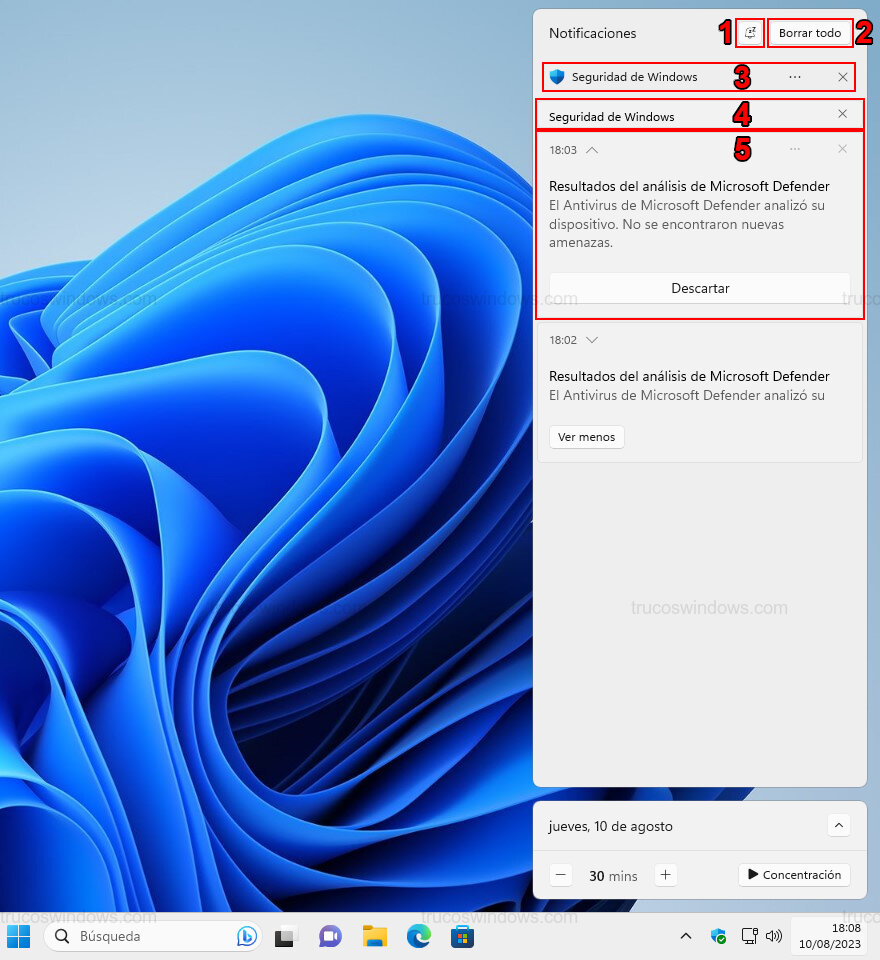Screen dimensions: 880x960
Task: Launch Microsoft Edge from the taskbar
Action: click(x=418, y=937)
